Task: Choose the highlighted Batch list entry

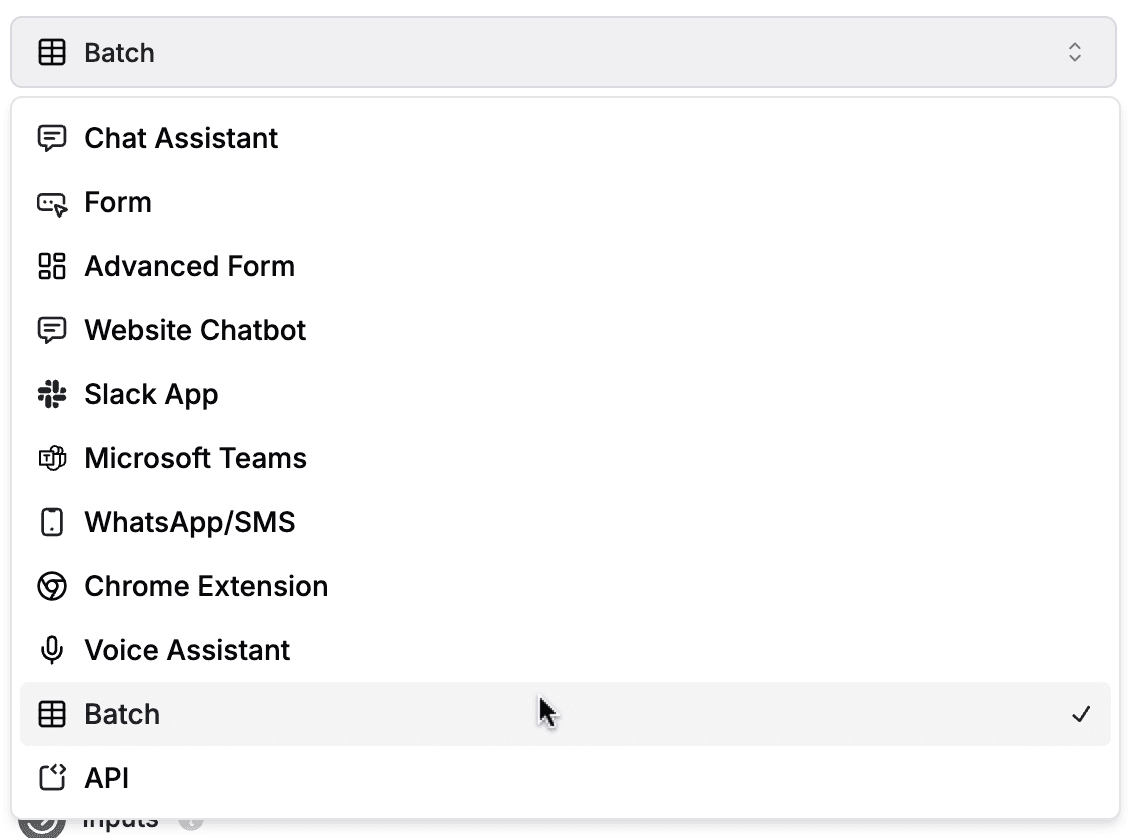Action: (565, 714)
